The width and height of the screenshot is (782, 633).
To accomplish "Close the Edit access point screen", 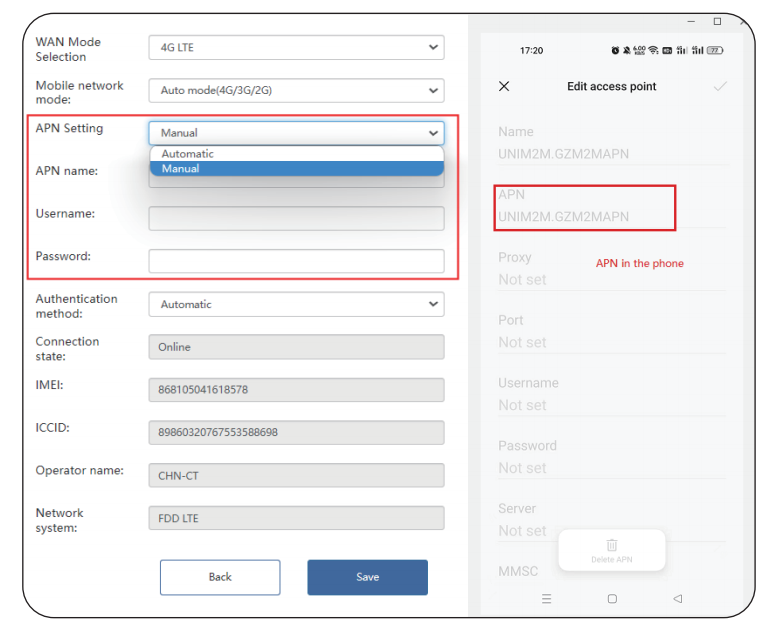I will (504, 87).
